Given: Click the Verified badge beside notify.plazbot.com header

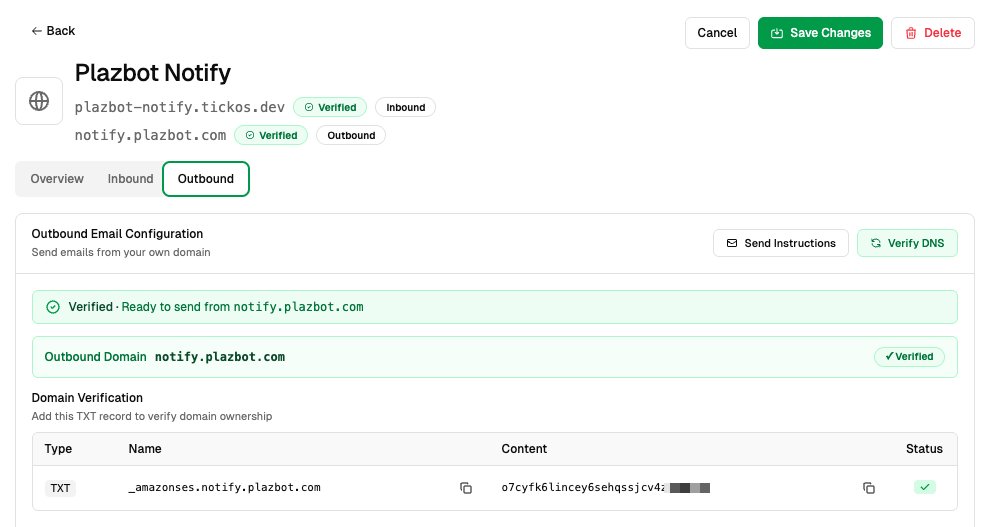Looking at the screenshot, I should point(271,135).
